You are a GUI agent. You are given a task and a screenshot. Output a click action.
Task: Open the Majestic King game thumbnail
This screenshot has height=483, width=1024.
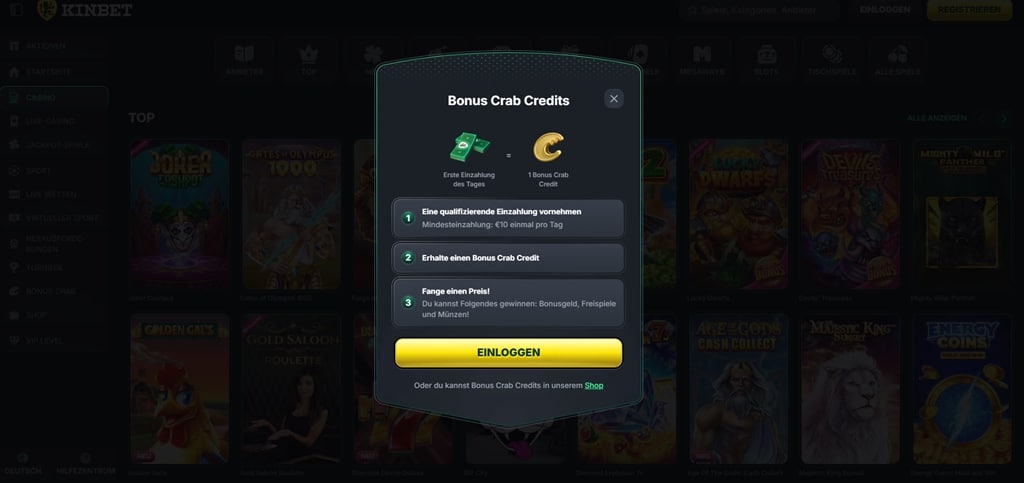click(x=850, y=390)
